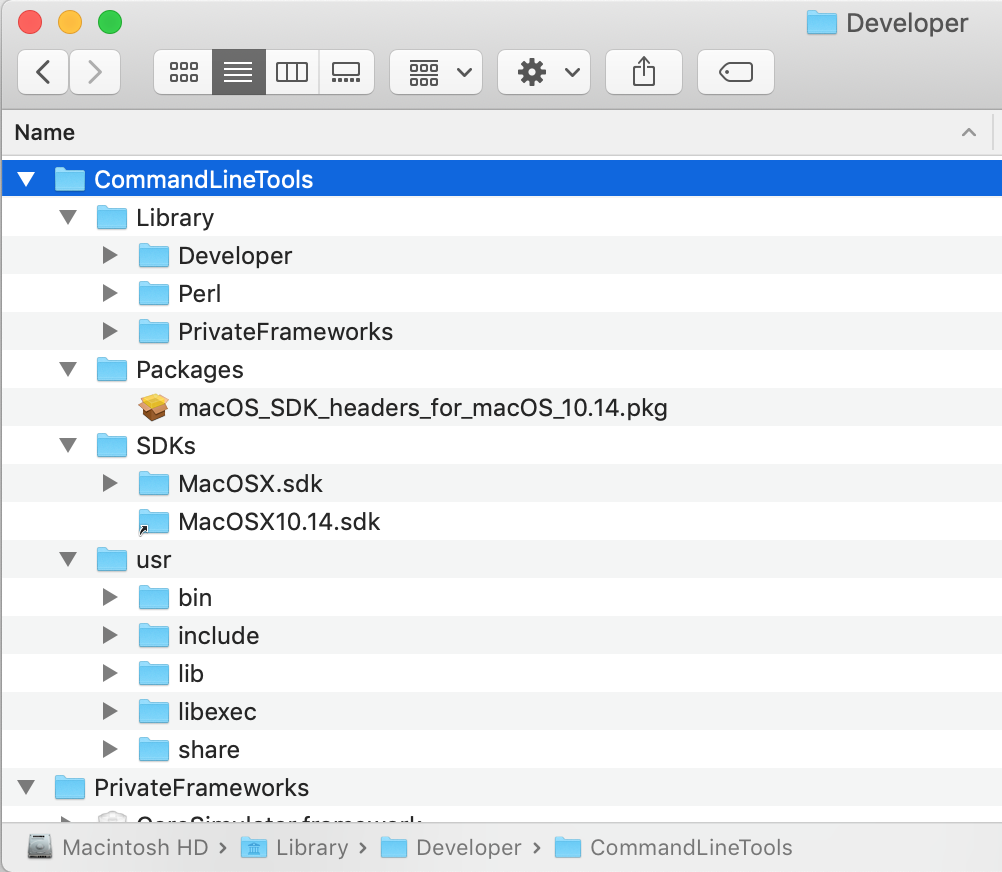Collapse the SDKs folder triangle

click(68, 446)
